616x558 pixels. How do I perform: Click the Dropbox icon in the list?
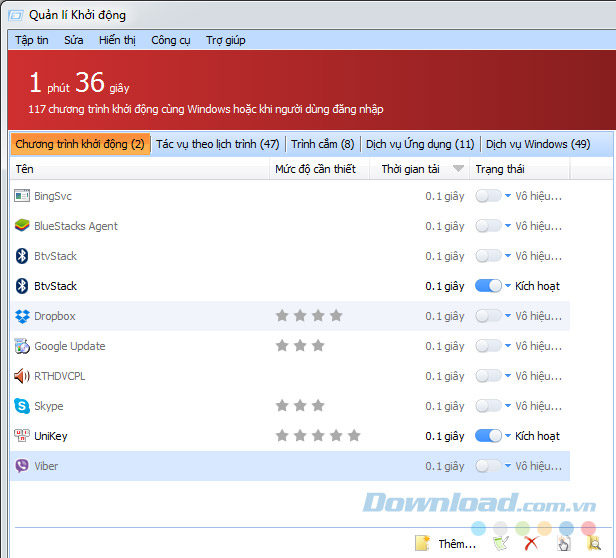(x=22, y=316)
